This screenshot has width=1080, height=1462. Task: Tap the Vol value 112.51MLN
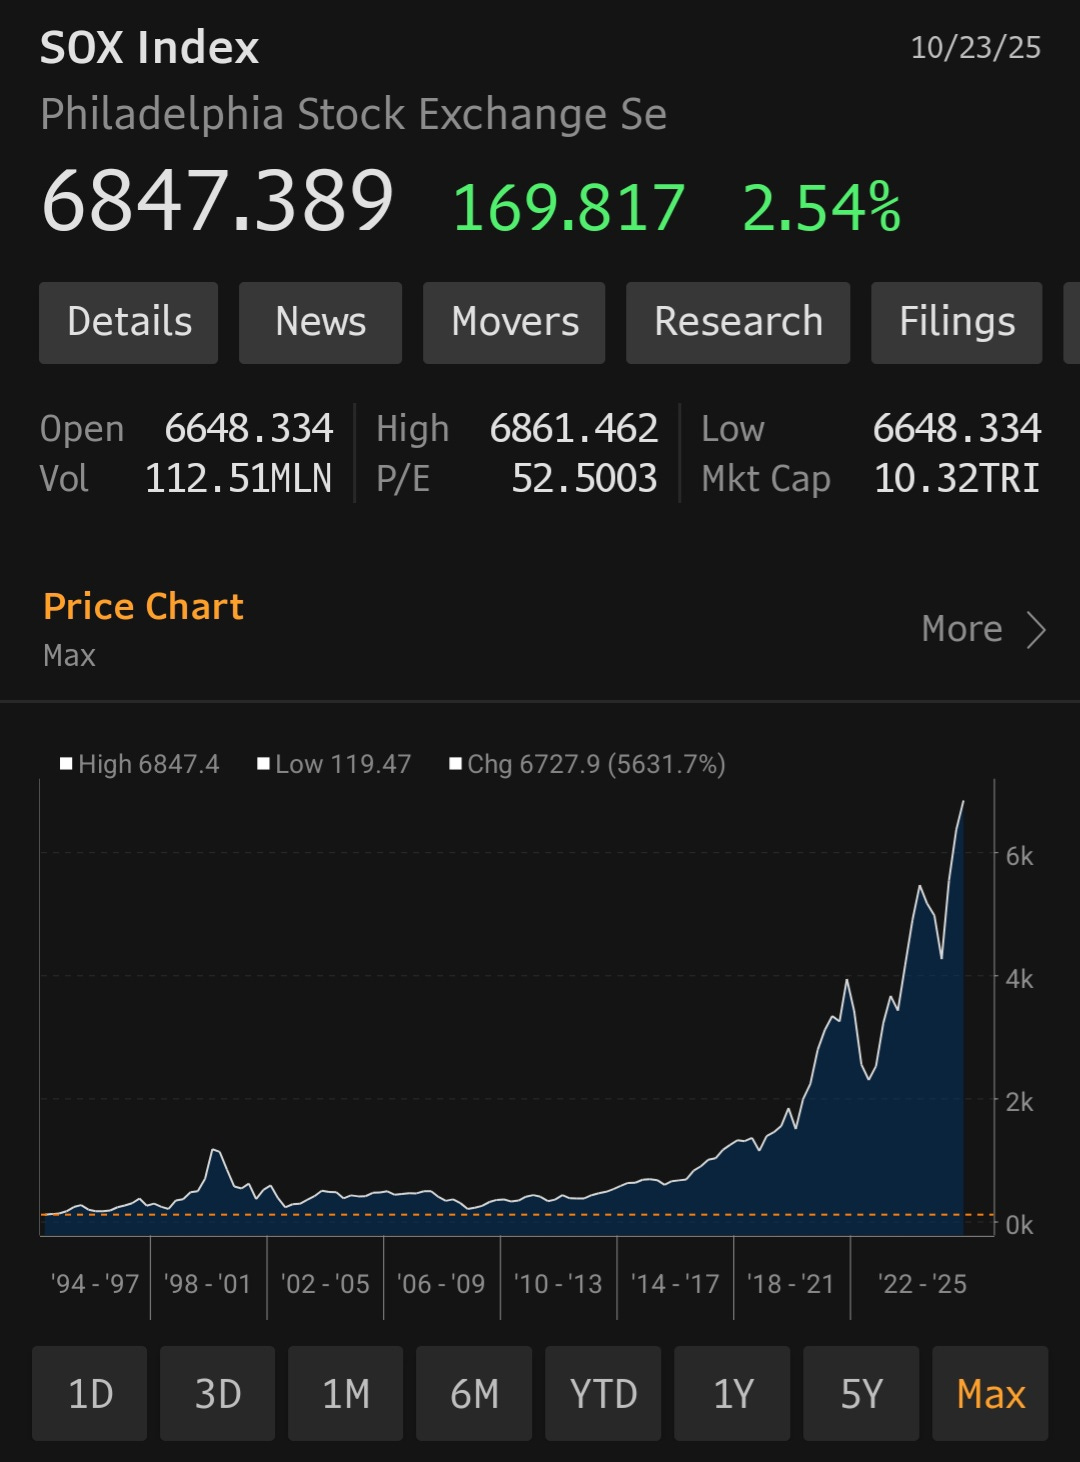238,478
